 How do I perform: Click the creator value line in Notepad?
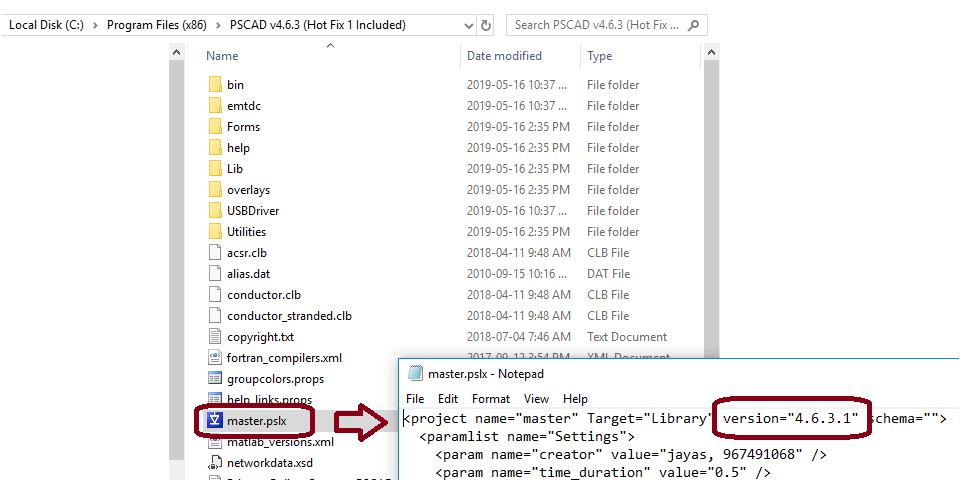click(x=631, y=455)
